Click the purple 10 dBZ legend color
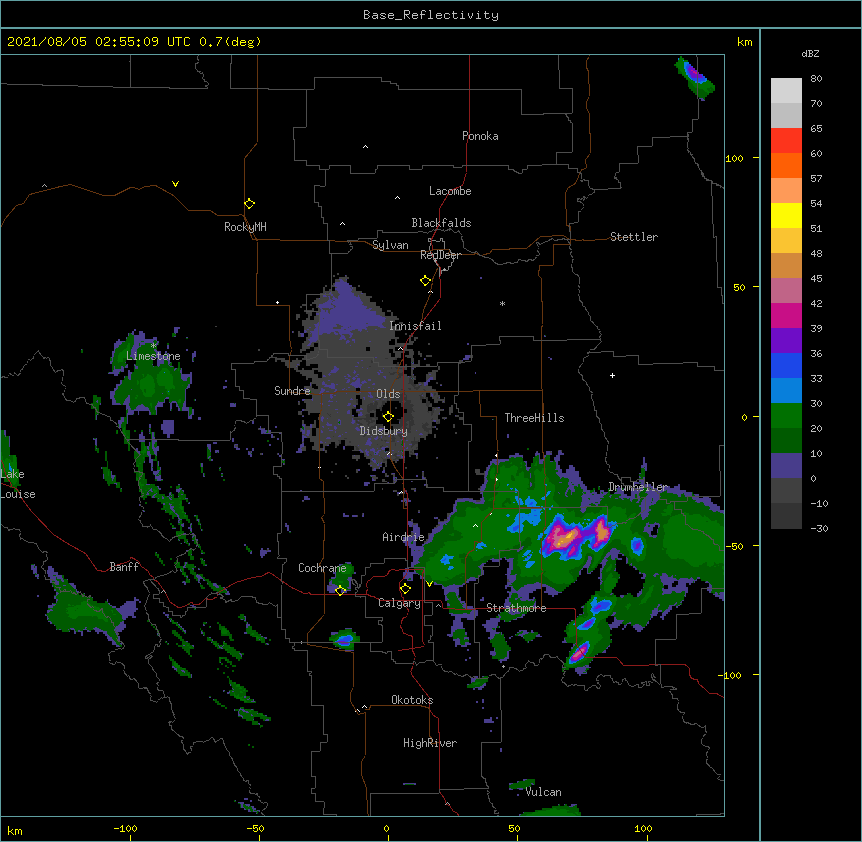Viewport: 862px width, 842px height. coord(786,466)
